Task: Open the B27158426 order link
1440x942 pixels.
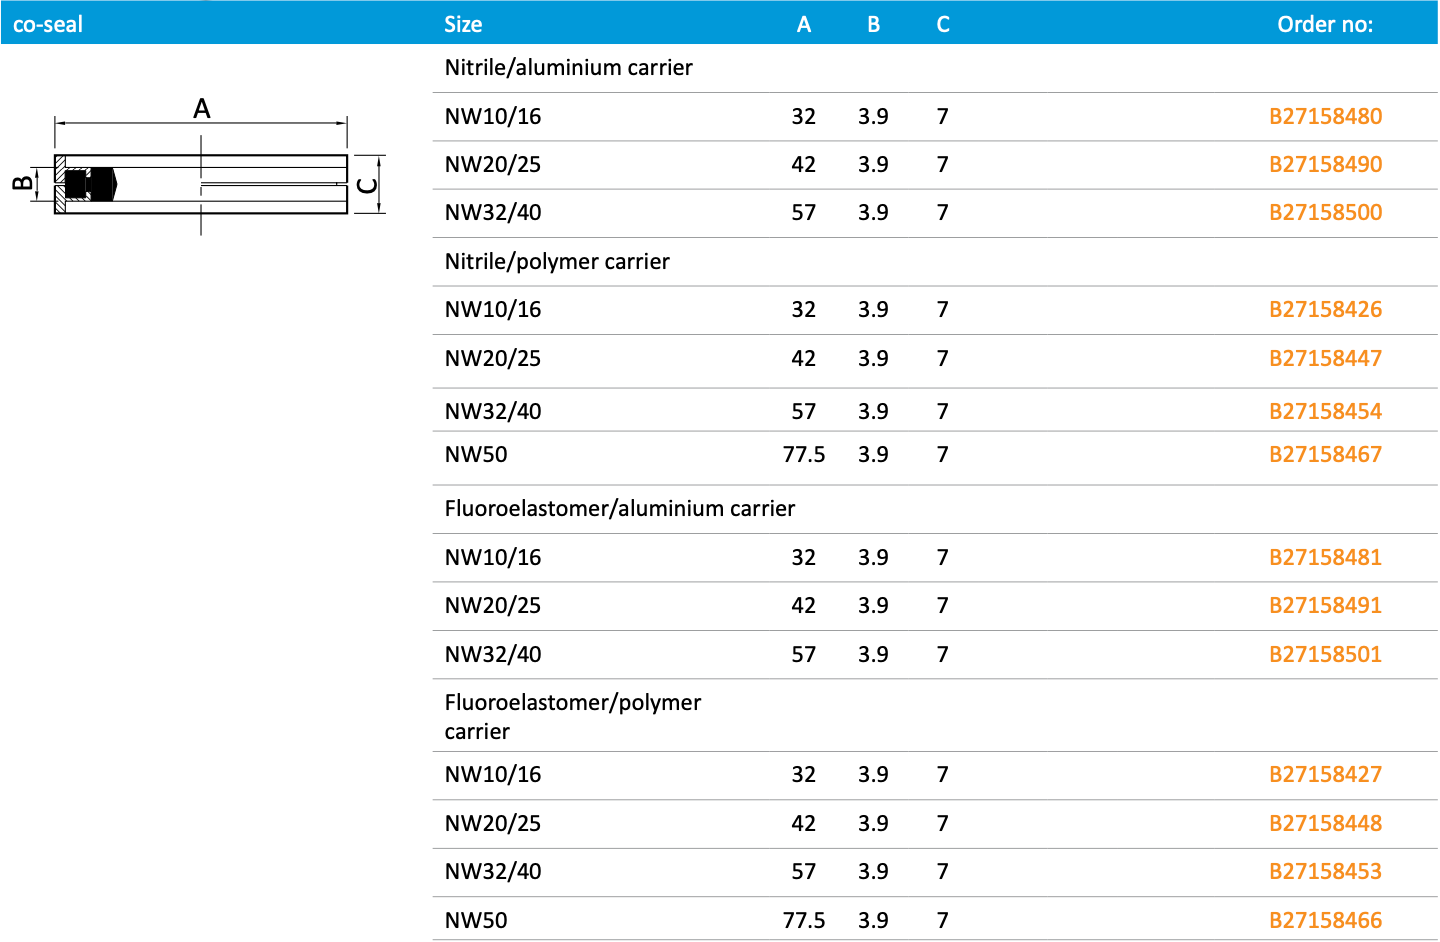Action: tap(1325, 309)
